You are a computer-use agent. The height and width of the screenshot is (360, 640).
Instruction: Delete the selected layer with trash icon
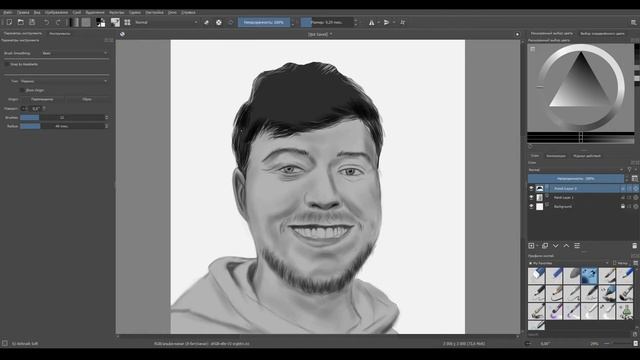coord(634,246)
